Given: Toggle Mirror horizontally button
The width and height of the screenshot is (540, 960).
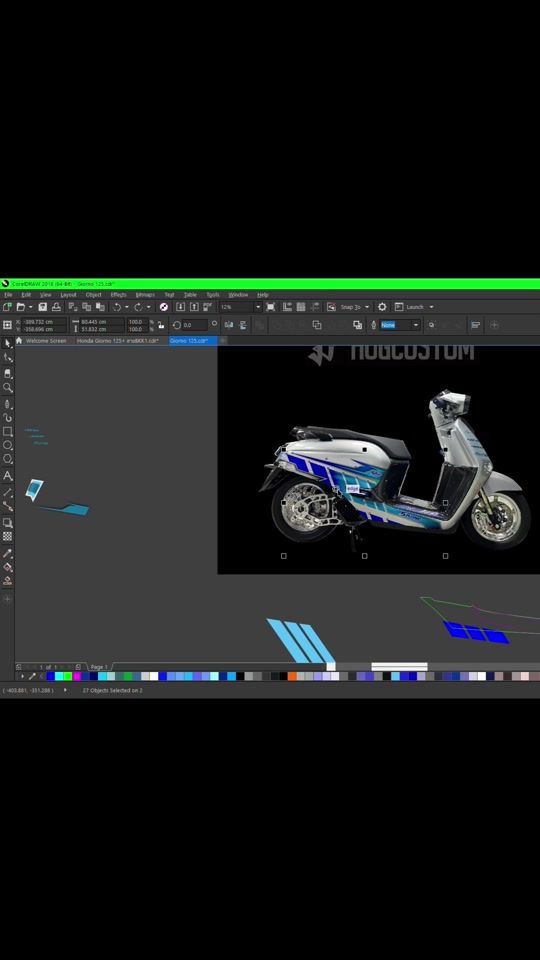Looking at the screenshot, I should [229, 325].
